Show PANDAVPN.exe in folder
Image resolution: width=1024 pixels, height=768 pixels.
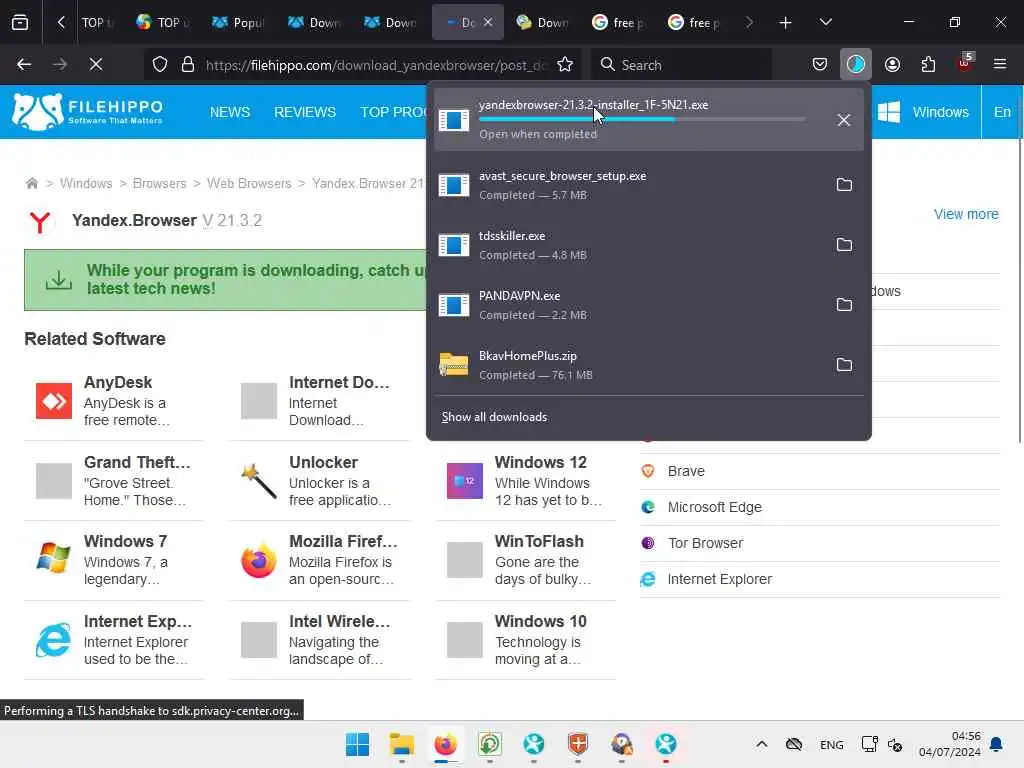(x=844, y=305)
